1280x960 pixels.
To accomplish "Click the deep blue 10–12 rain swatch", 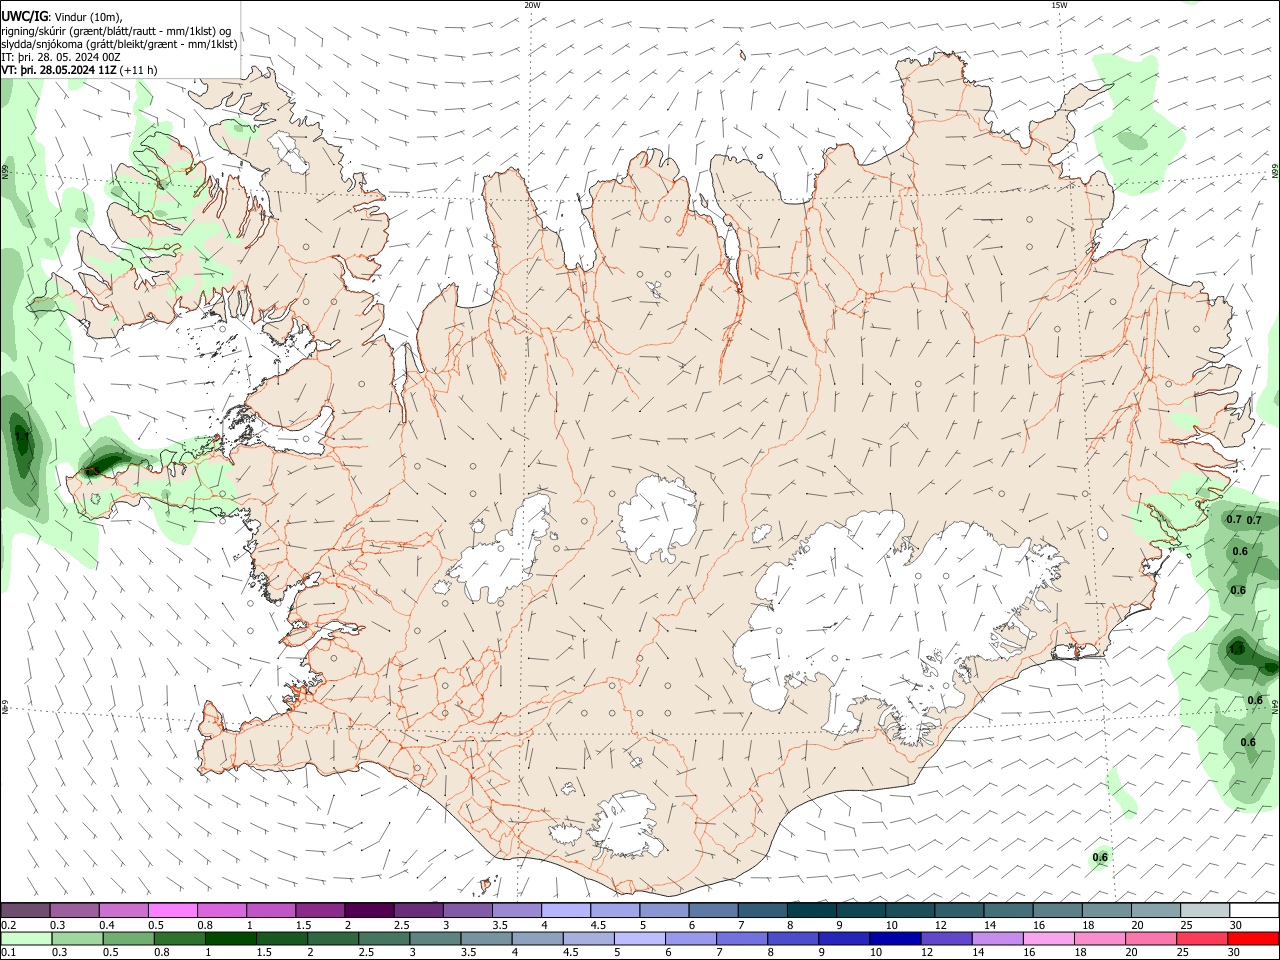I will [x=894, y=938].
